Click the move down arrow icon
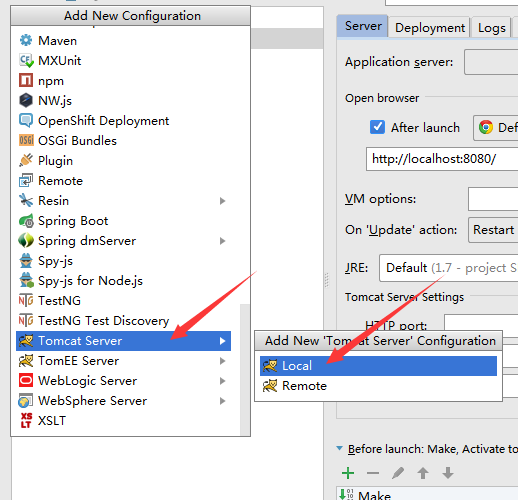Image resolution: width=518 pixels, height=500 pixels. click(448, 473)
